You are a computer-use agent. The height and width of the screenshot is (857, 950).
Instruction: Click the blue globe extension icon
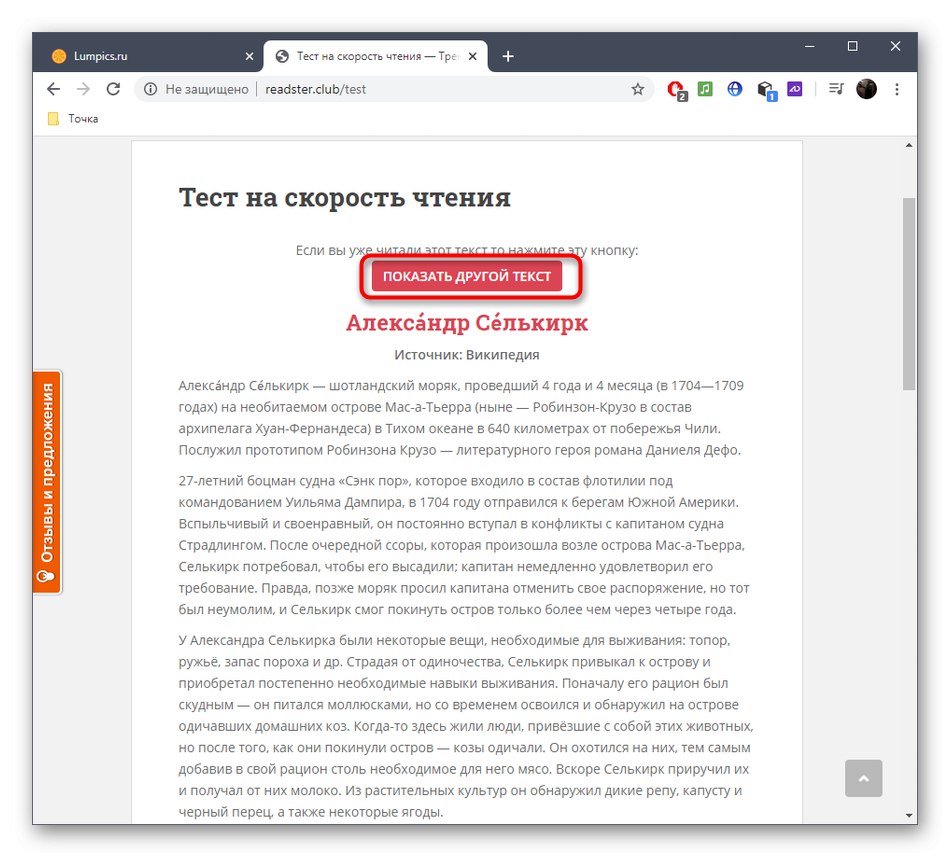coord(734,89)
